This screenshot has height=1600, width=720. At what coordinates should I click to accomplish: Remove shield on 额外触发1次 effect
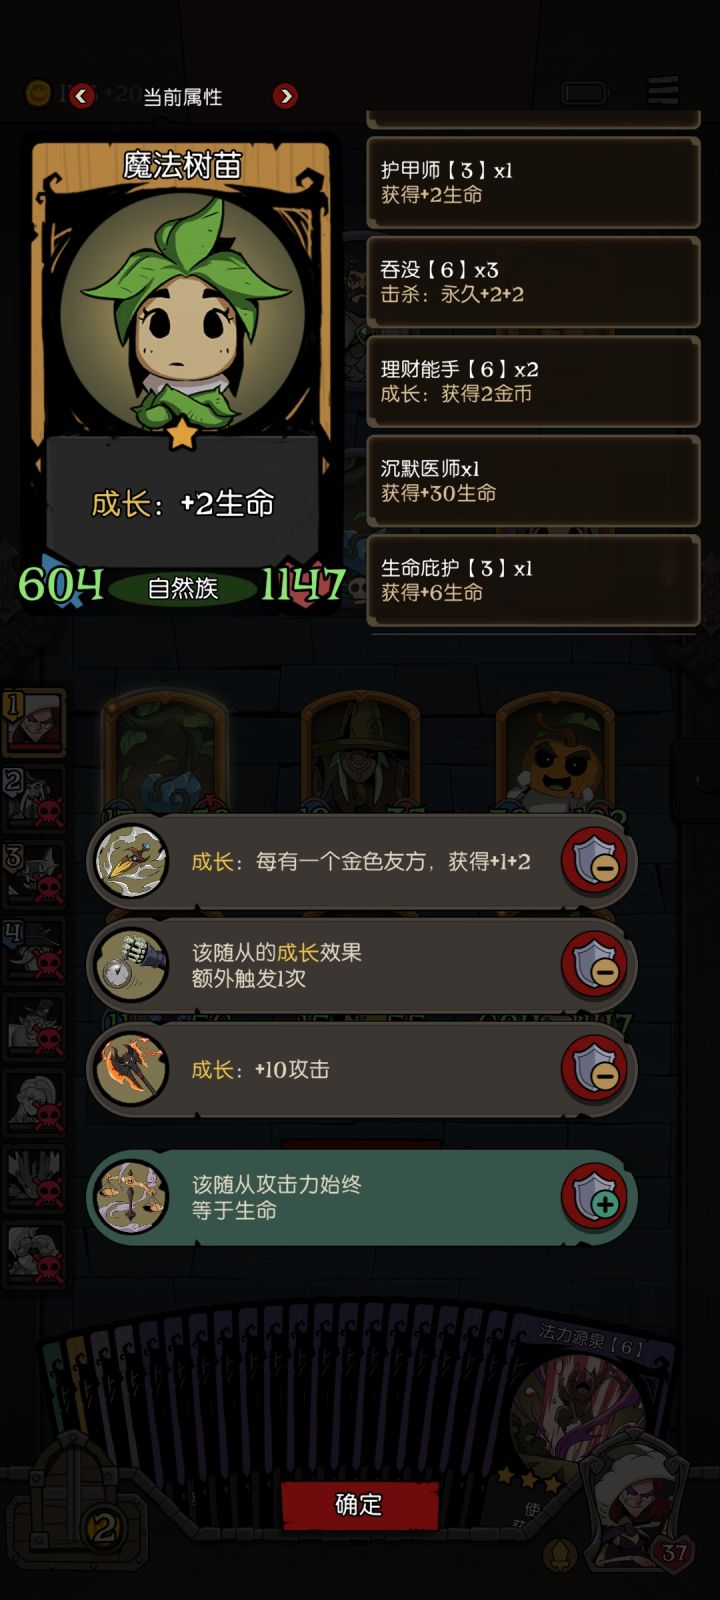(595, 965)
